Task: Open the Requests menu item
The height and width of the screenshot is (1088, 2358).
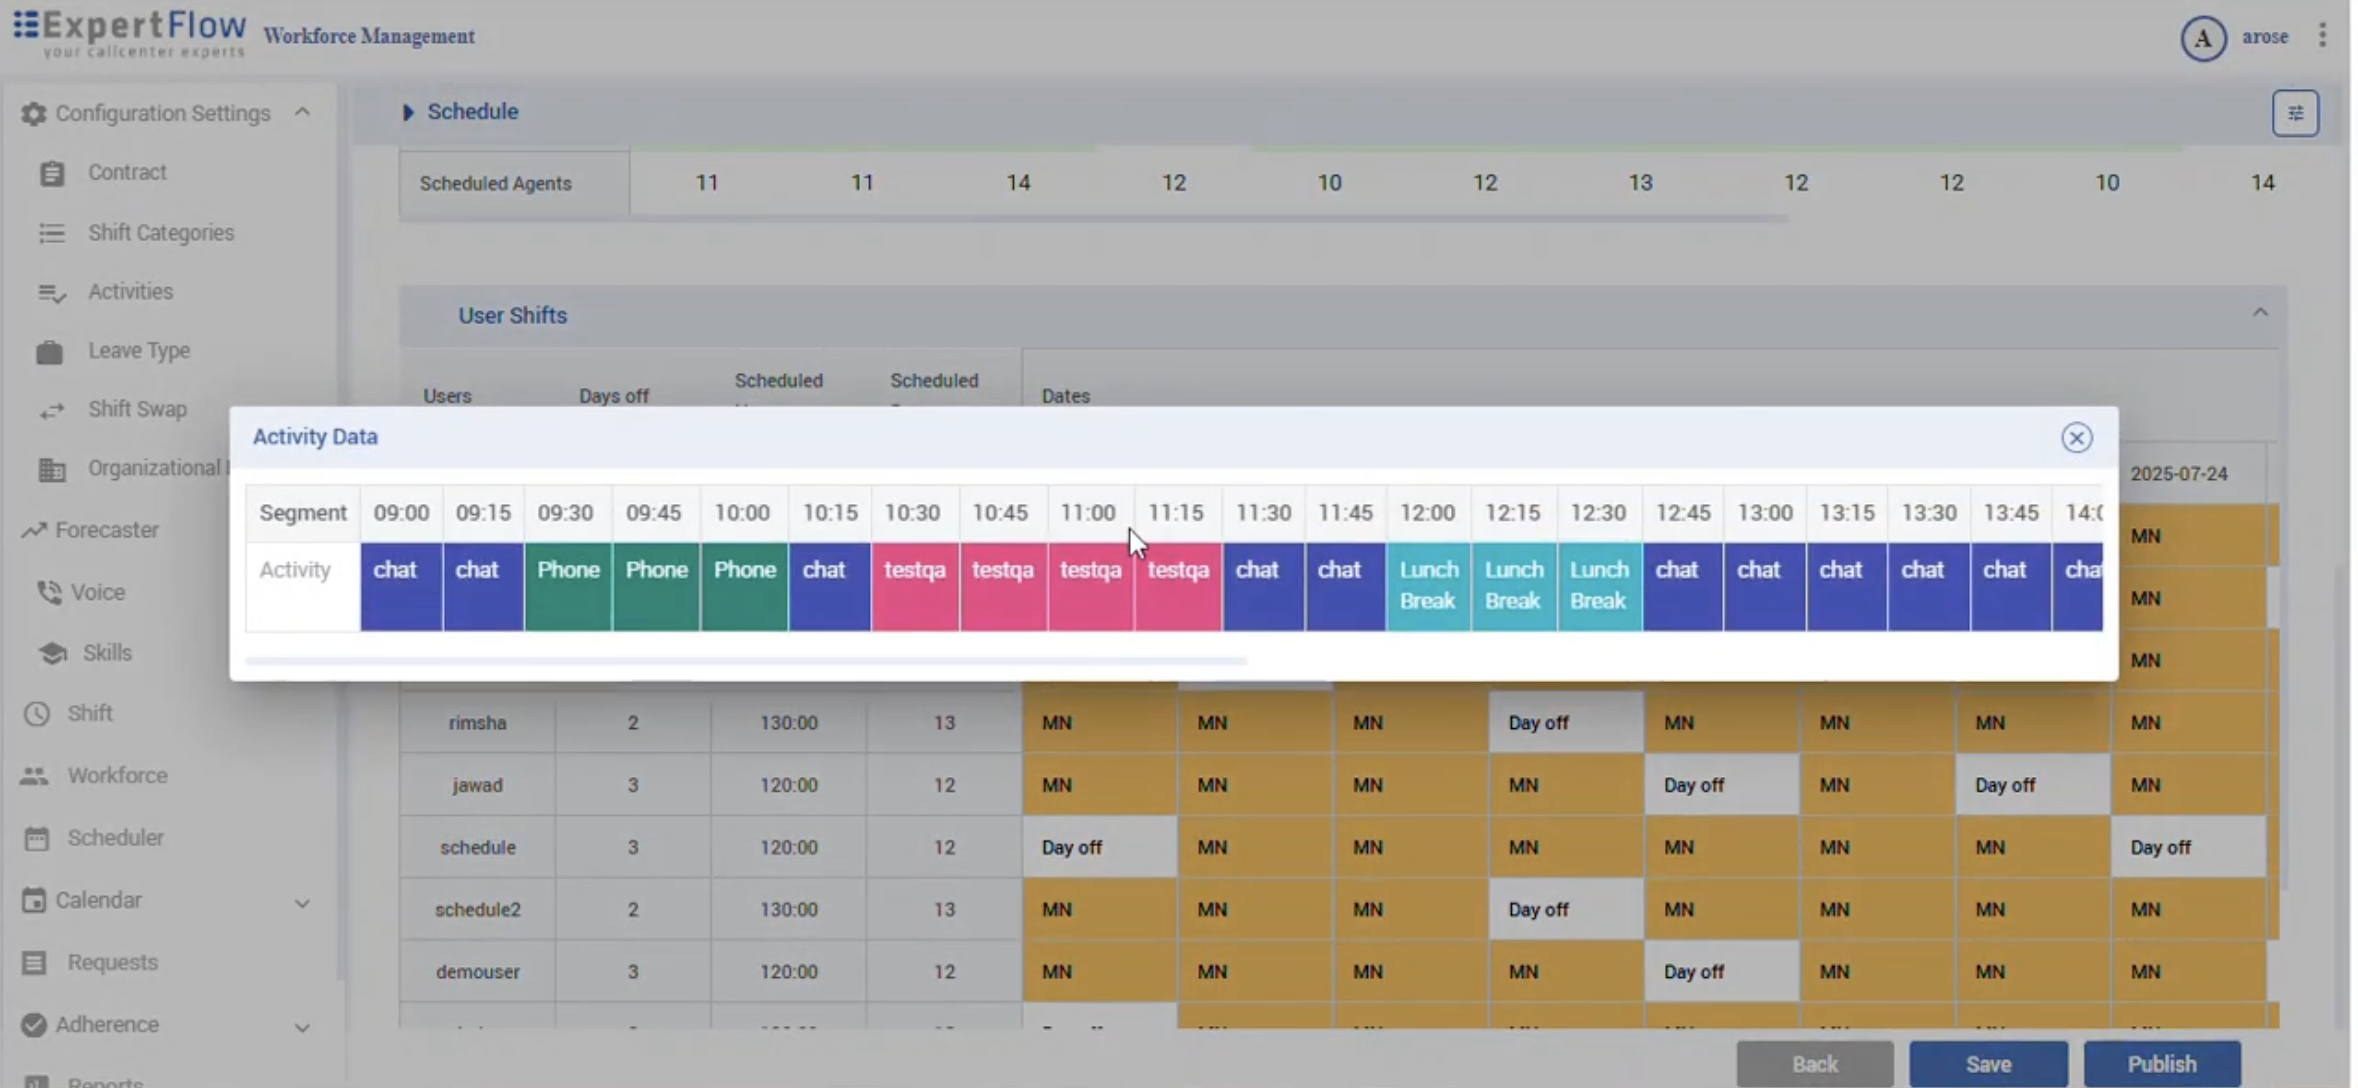Action: [112, 962]
